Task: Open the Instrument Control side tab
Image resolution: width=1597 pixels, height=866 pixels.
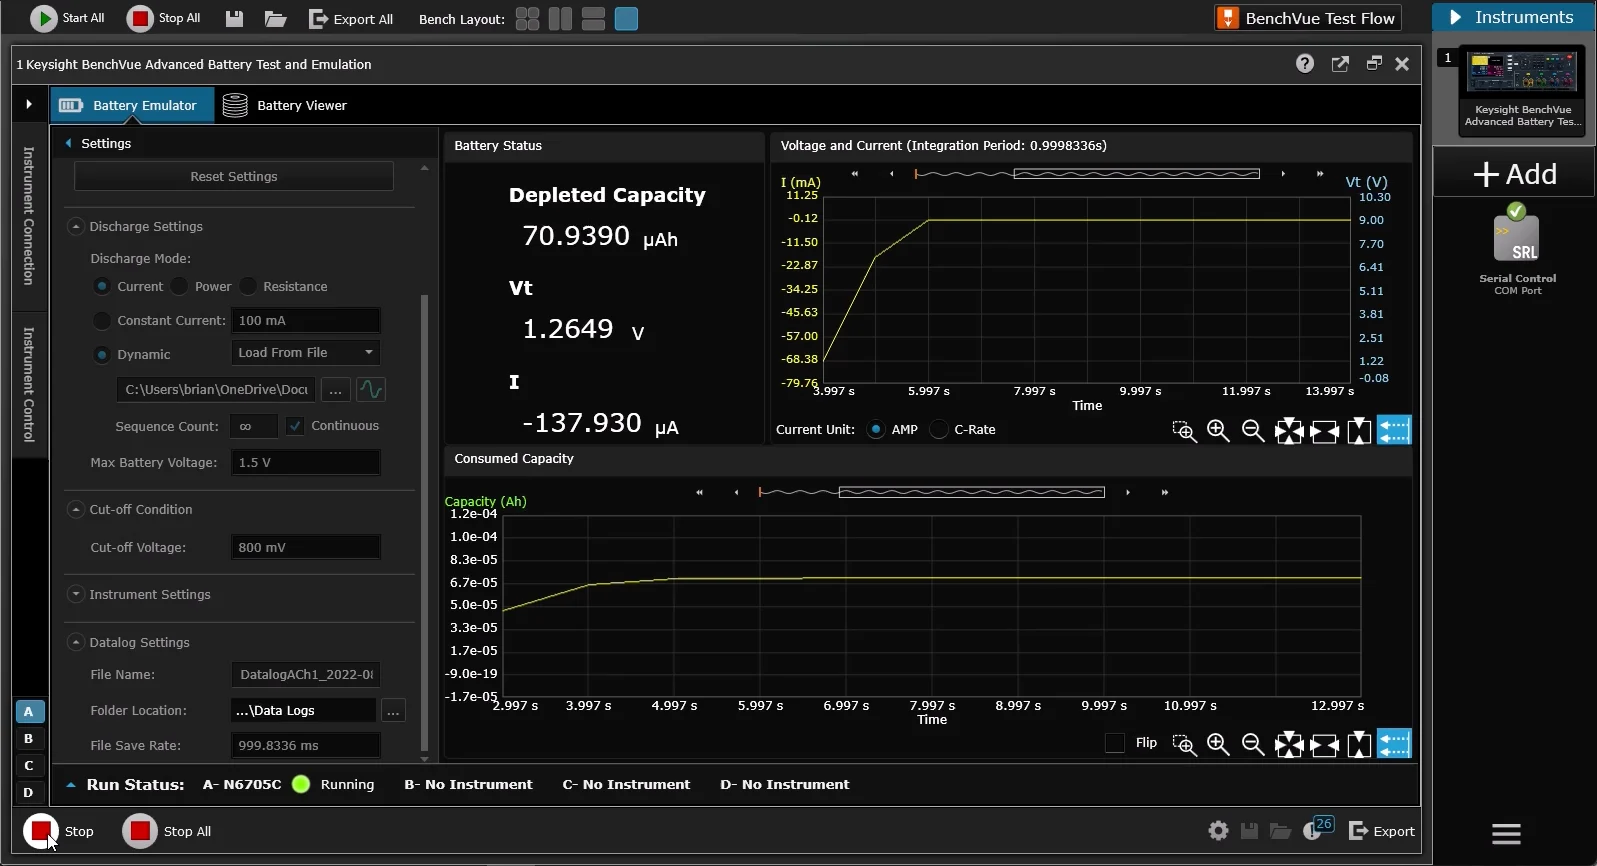Action: pyautogui.click(x=29, y=385)
